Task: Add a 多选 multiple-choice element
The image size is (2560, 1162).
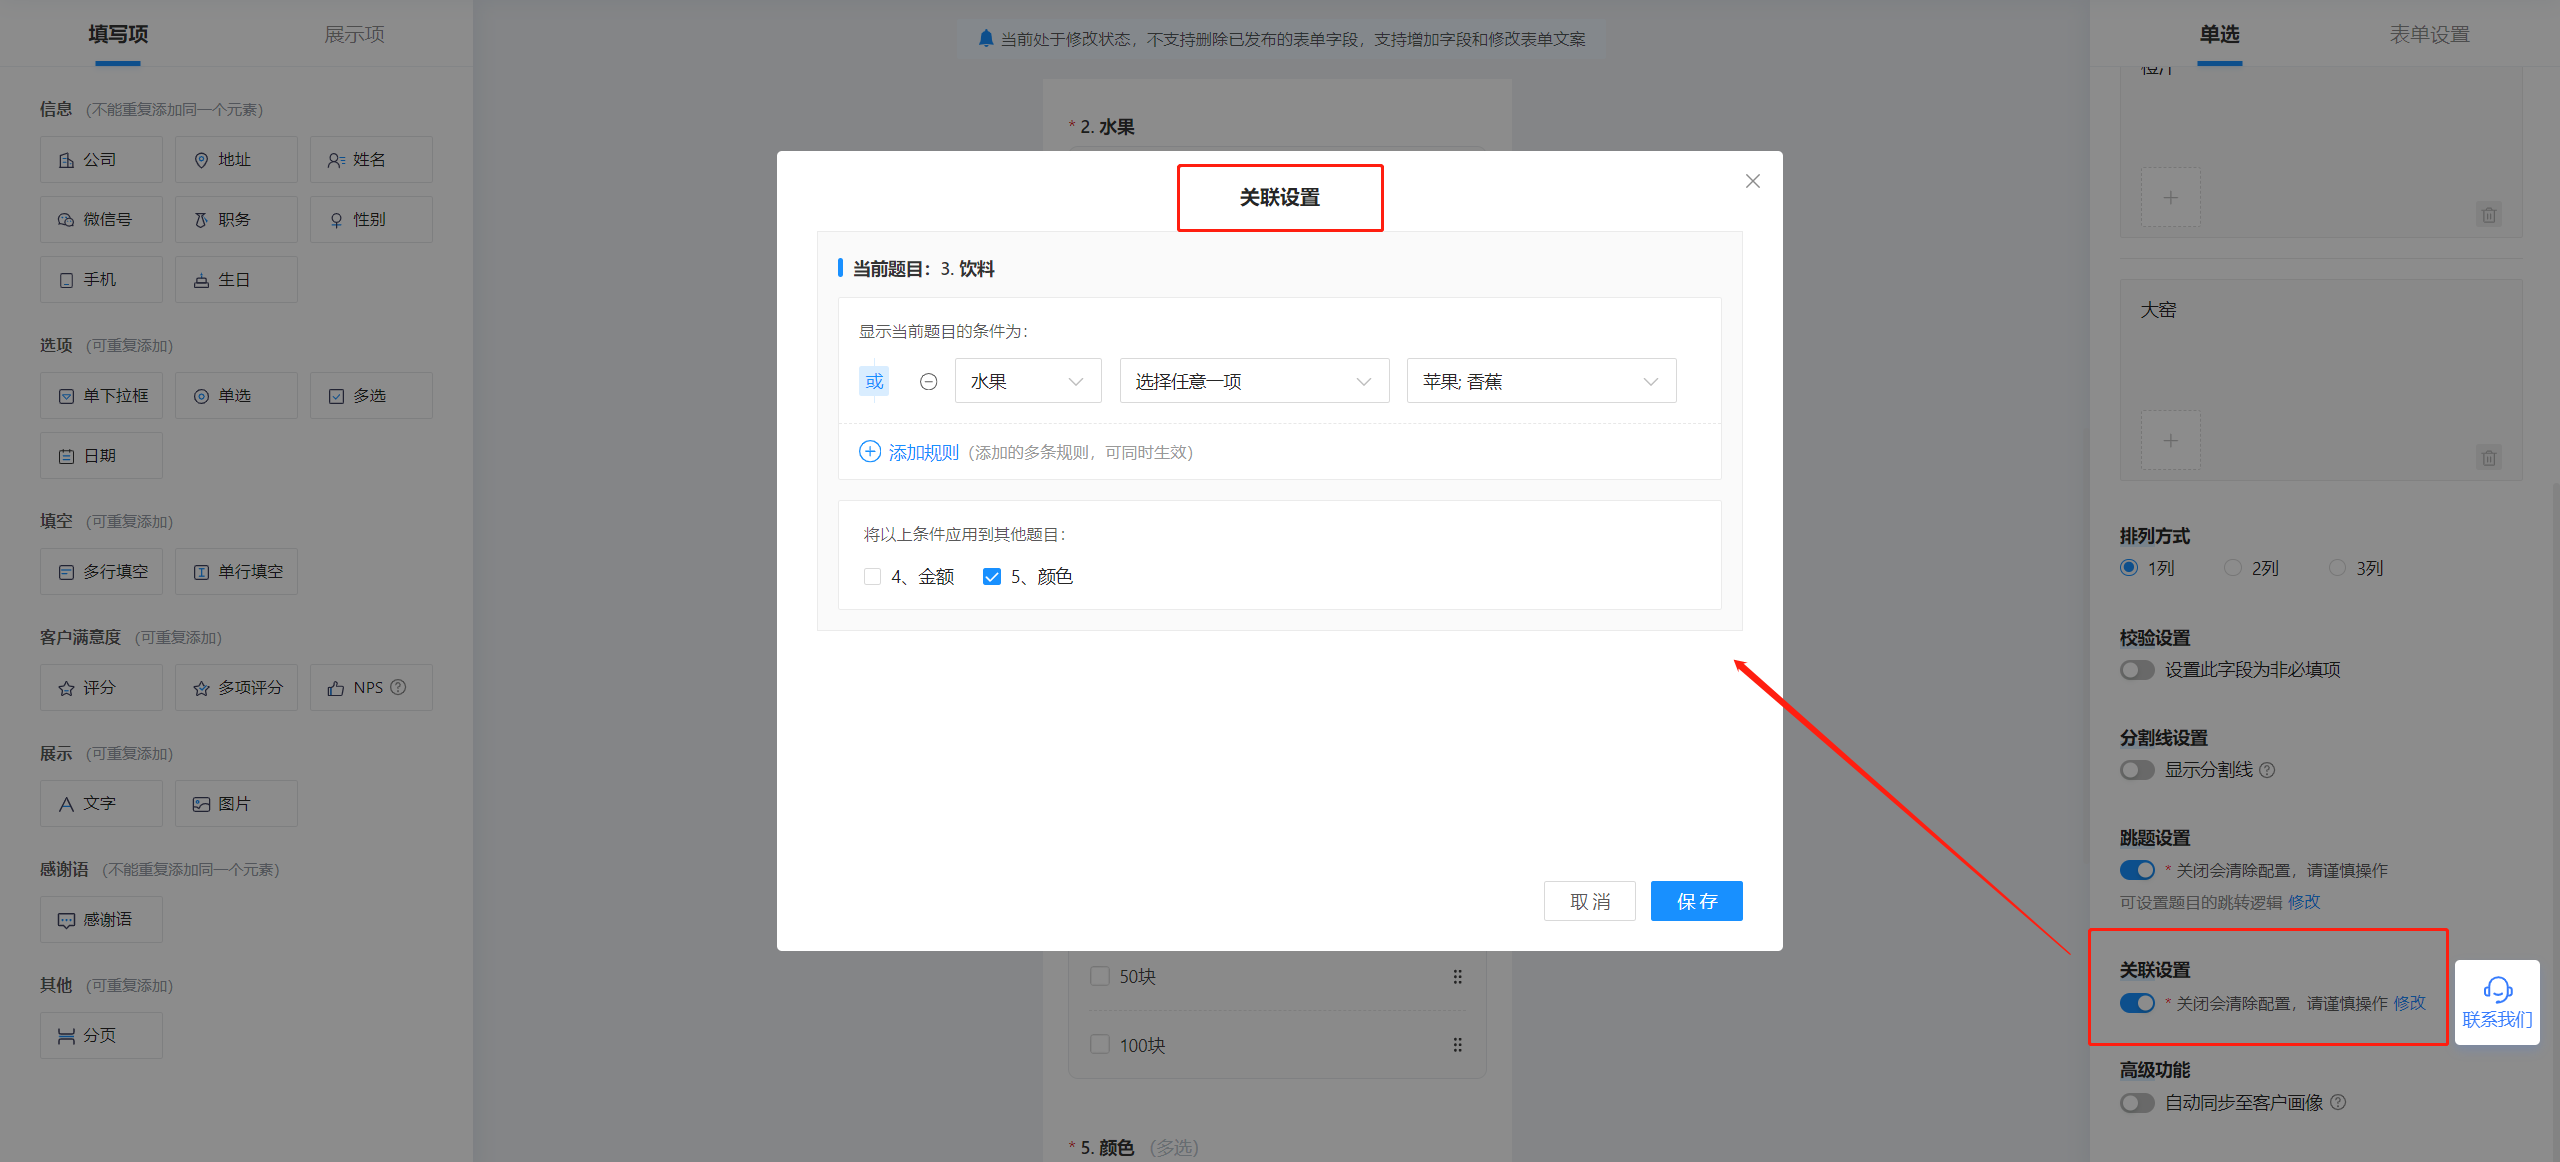Action: [x=371, y=396]
